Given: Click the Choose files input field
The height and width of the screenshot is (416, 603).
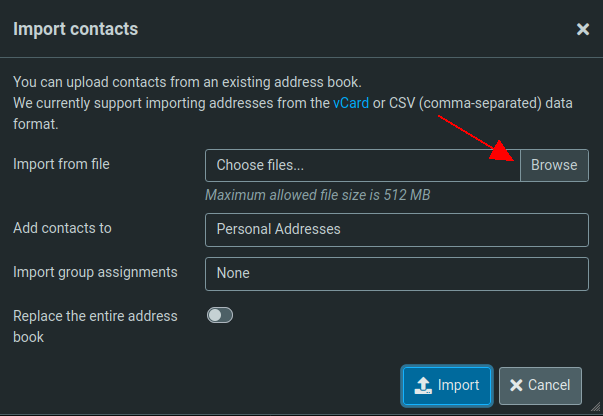Looking at the screenshot, I should pyautogui.click(x=363, y=165).
